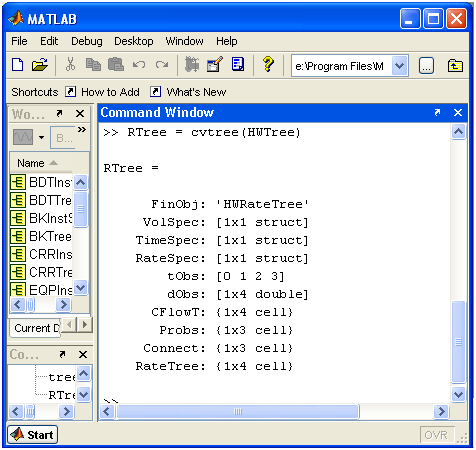The width and height of the screenshot is (476, 450).
Task: Select the BDTInst variable
Action: 41,182
